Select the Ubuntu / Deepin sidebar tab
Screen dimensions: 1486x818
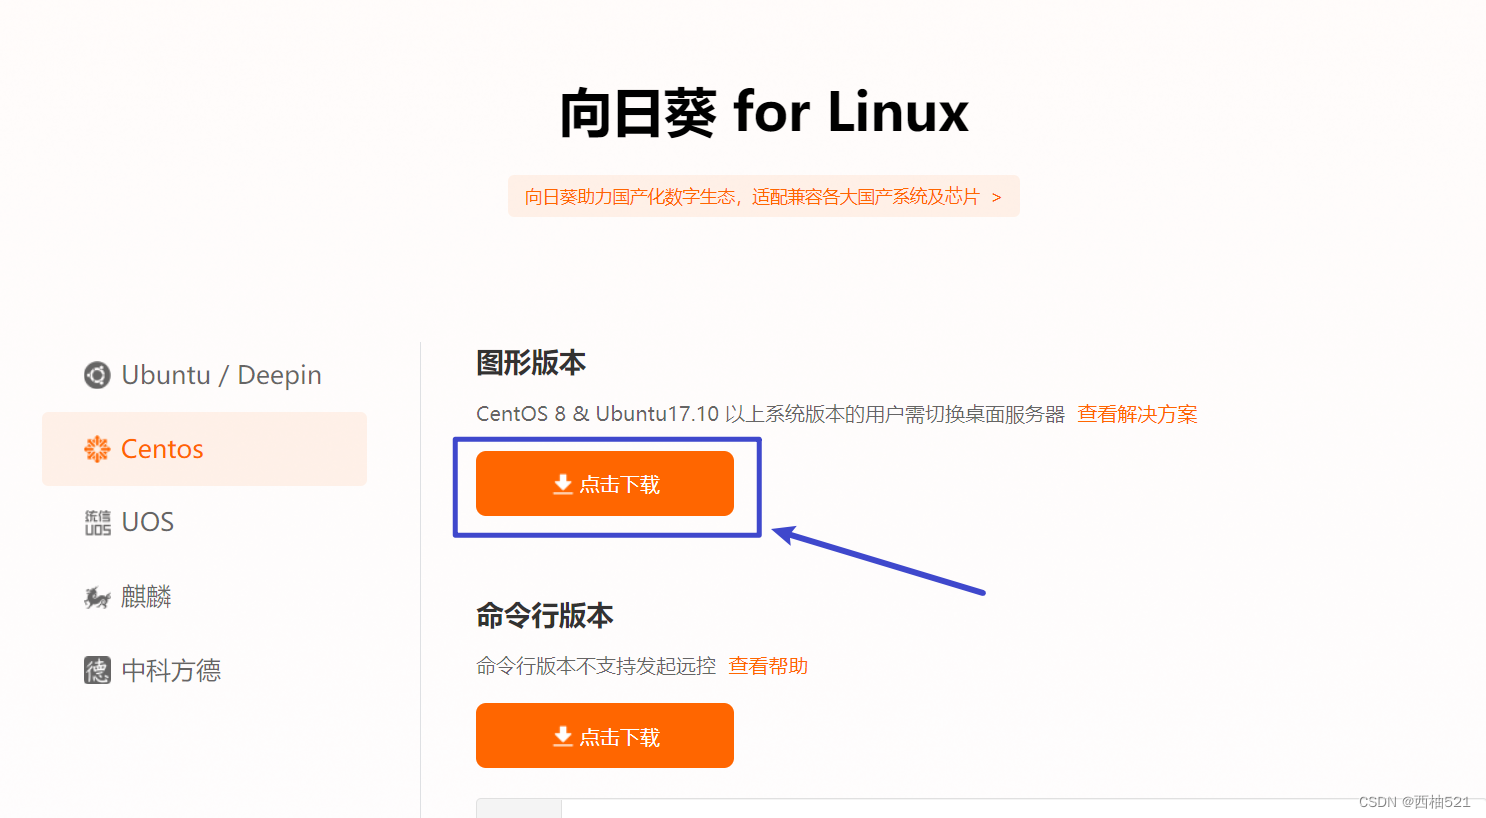(220, 375)
